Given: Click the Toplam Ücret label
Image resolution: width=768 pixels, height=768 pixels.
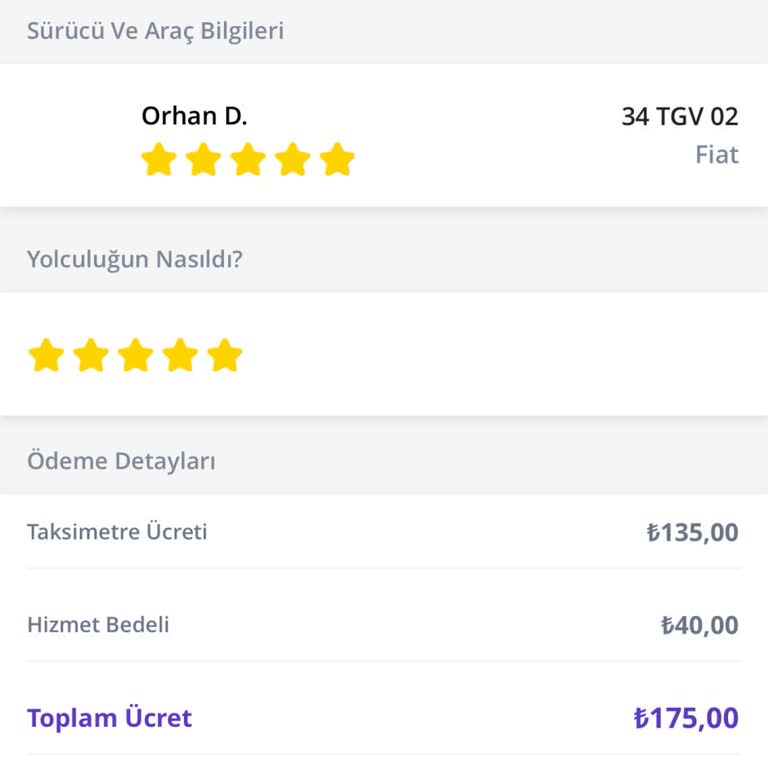Looking at the screenshot, I should (109, 718).
